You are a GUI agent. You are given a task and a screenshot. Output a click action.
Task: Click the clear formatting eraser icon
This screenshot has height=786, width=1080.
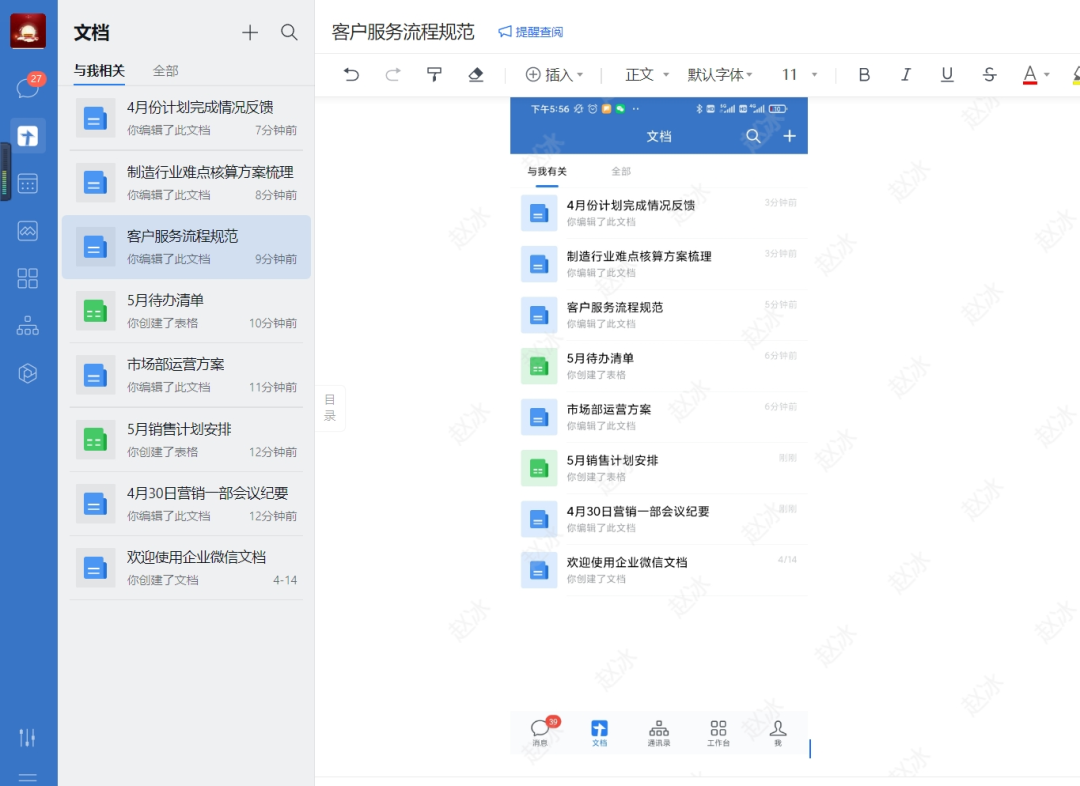coord(475,74)
